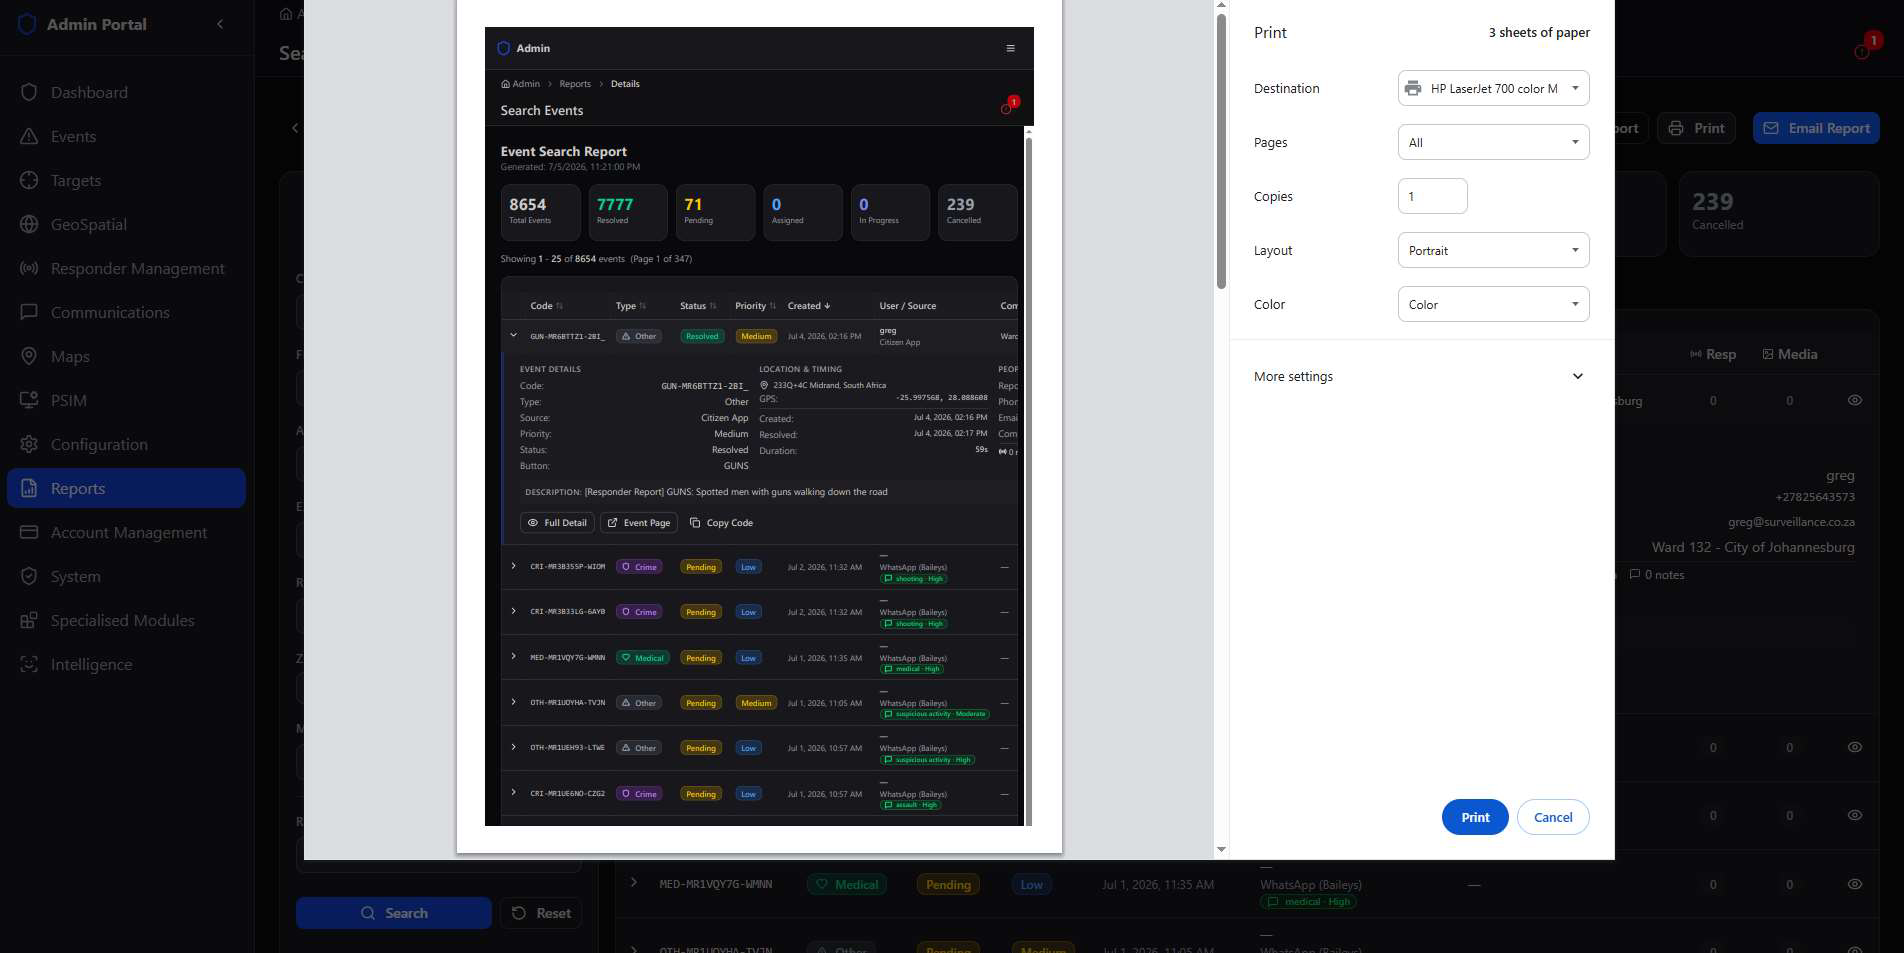The image size is (1904, 953).
Task: Click the Search button in filters panel
Action: point(393,913)
